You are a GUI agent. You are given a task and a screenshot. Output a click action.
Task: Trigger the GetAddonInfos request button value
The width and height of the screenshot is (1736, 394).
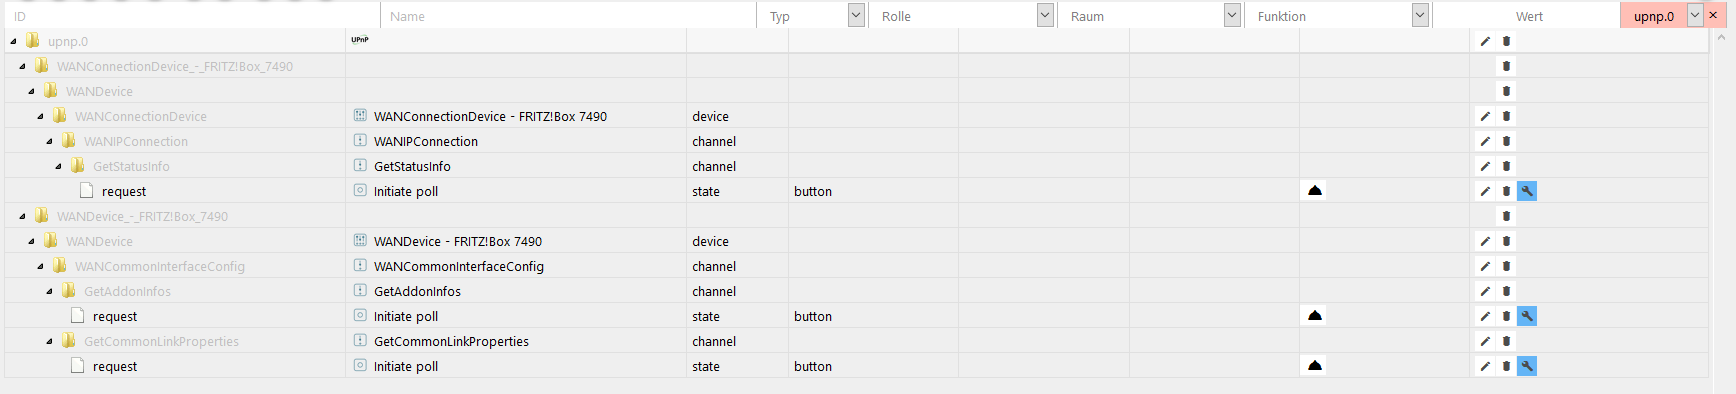pyautogui.click(x=1315, y=315)
